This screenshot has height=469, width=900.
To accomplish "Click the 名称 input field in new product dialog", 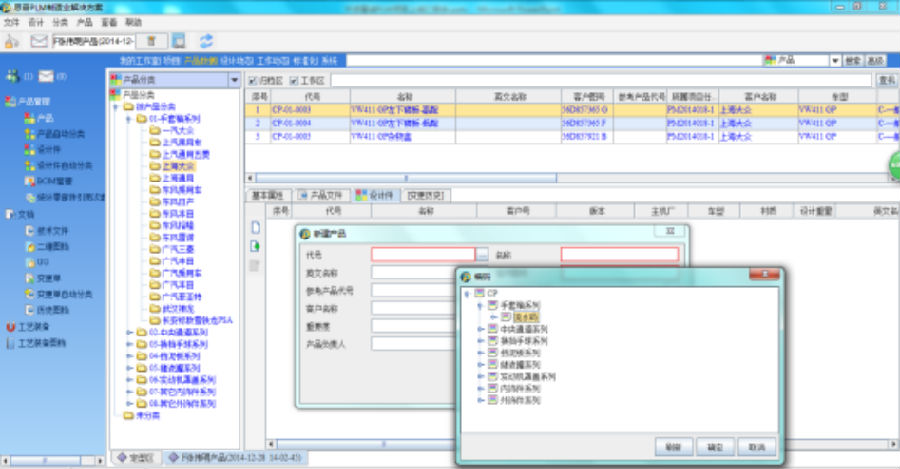I will (x=620, y=254).
